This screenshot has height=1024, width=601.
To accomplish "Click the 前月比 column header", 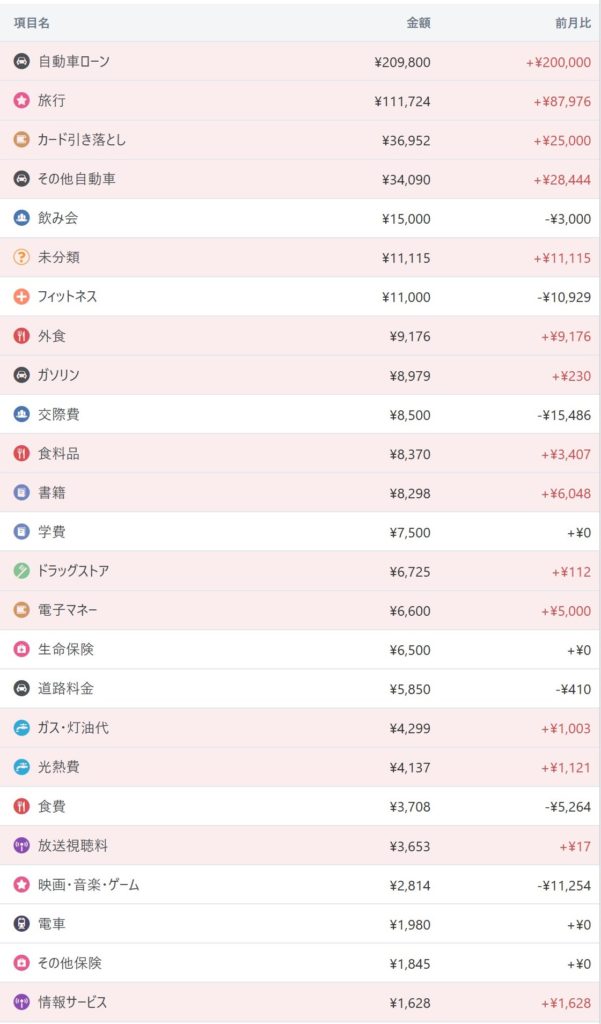I will coord(571,22).
